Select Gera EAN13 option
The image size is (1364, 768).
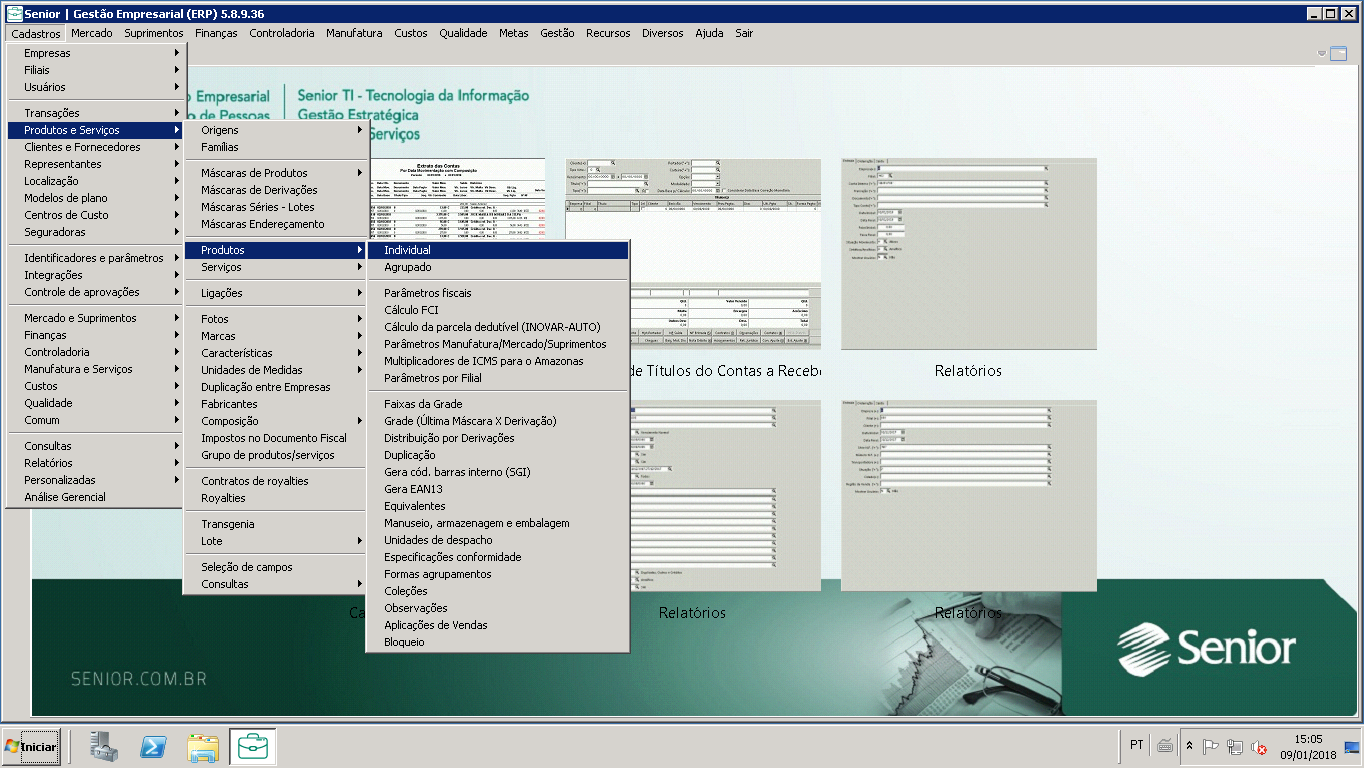tap(498, 489)
